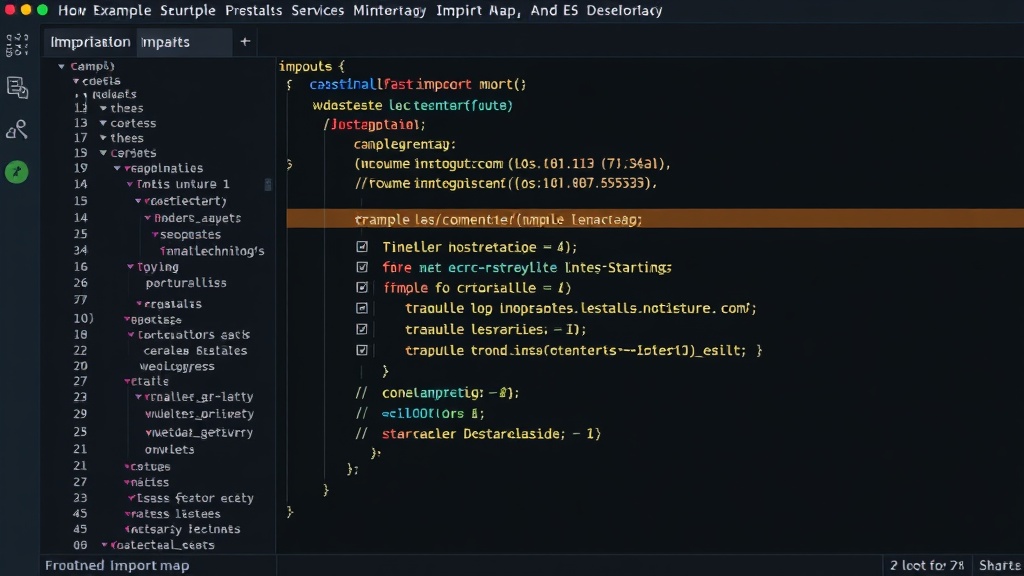Collapse thees node on row 13
Screen dimensions: 1024x576
(x=103, y=108)
